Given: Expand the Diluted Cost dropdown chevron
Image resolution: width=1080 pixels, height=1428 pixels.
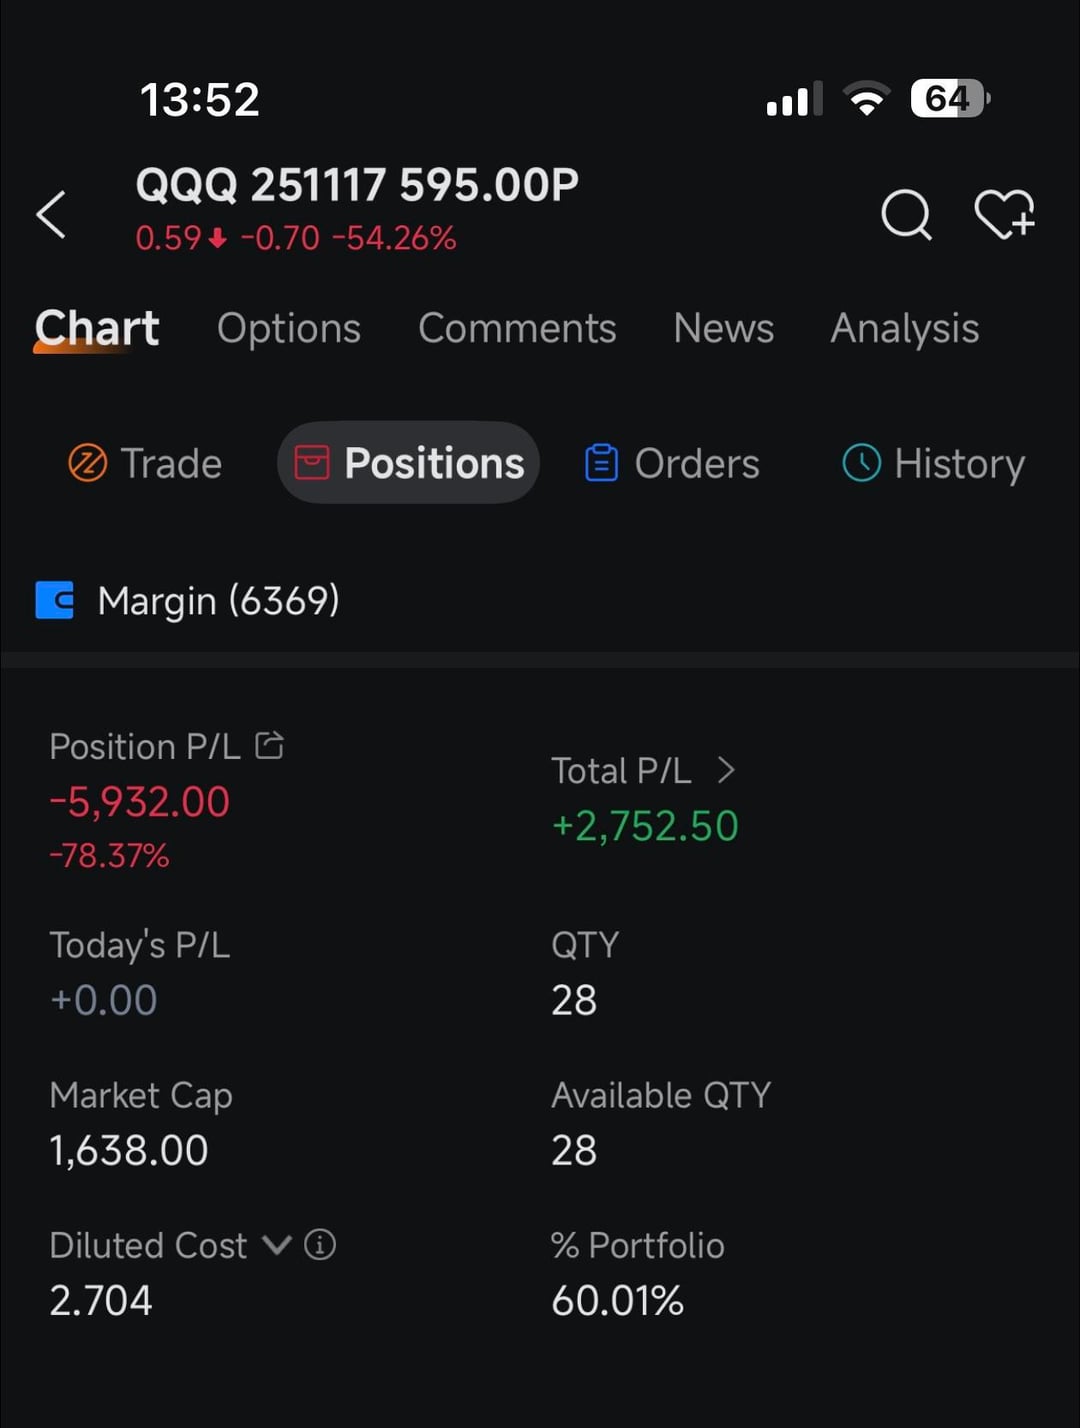Looking at the screenshot, I should (277, 1245).
